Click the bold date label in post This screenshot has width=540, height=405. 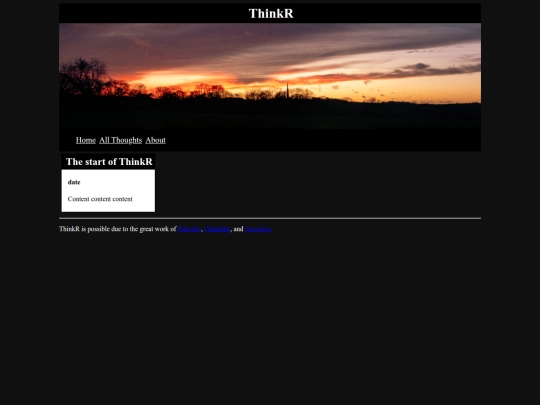pyautogui.click(x=74, y=182)
